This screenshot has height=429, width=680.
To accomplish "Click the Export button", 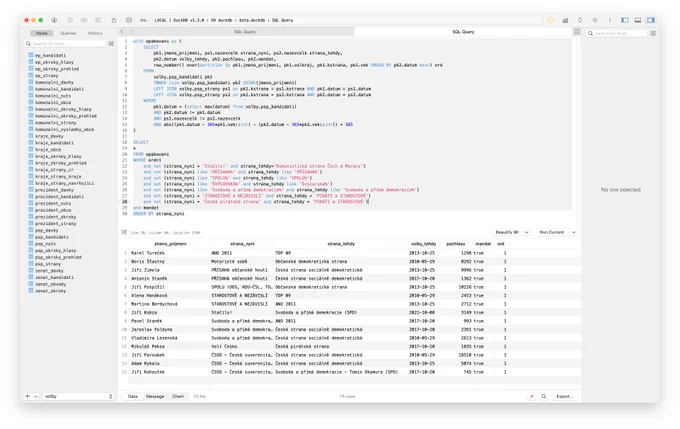I will point(565,396).
